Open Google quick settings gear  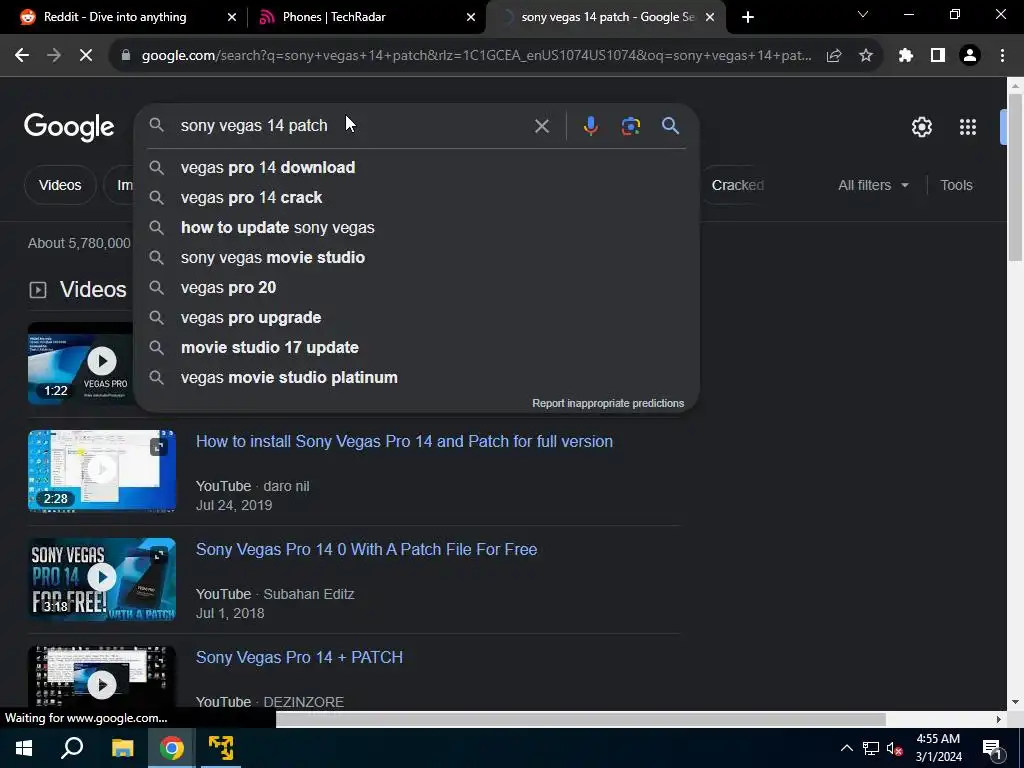[921, 127]
